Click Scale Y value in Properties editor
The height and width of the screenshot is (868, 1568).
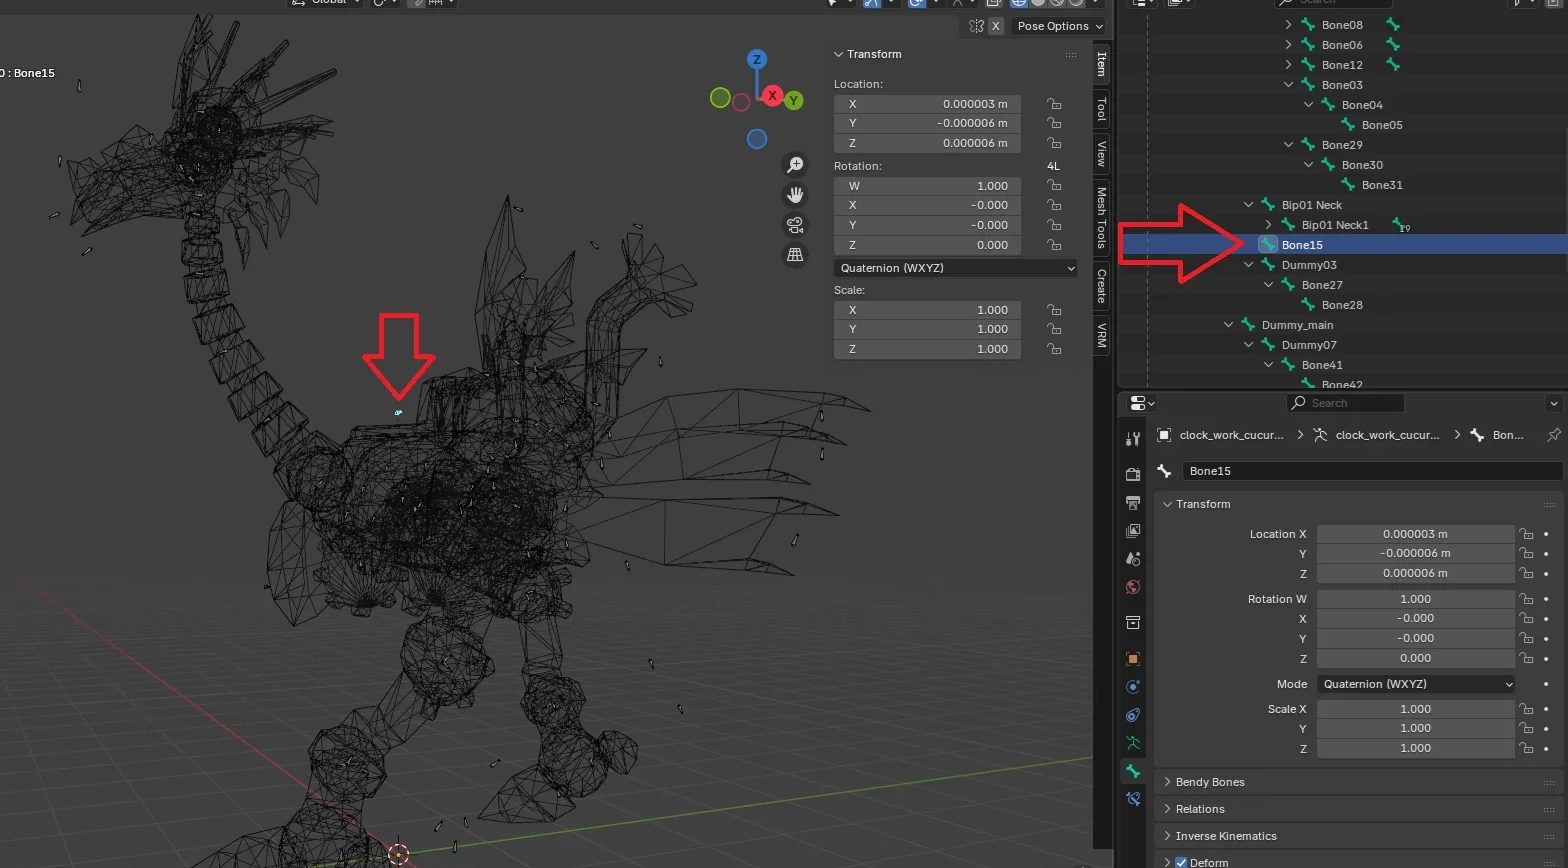1416,728
